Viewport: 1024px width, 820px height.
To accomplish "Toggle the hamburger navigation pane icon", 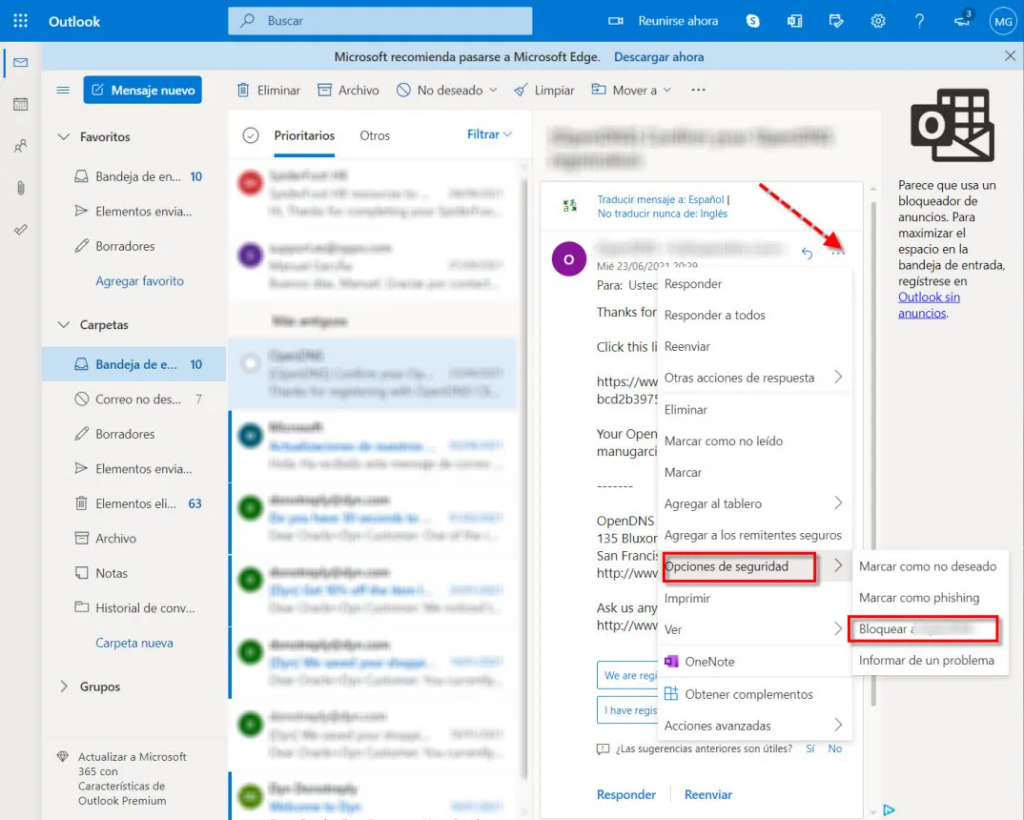I will point(63,90).
